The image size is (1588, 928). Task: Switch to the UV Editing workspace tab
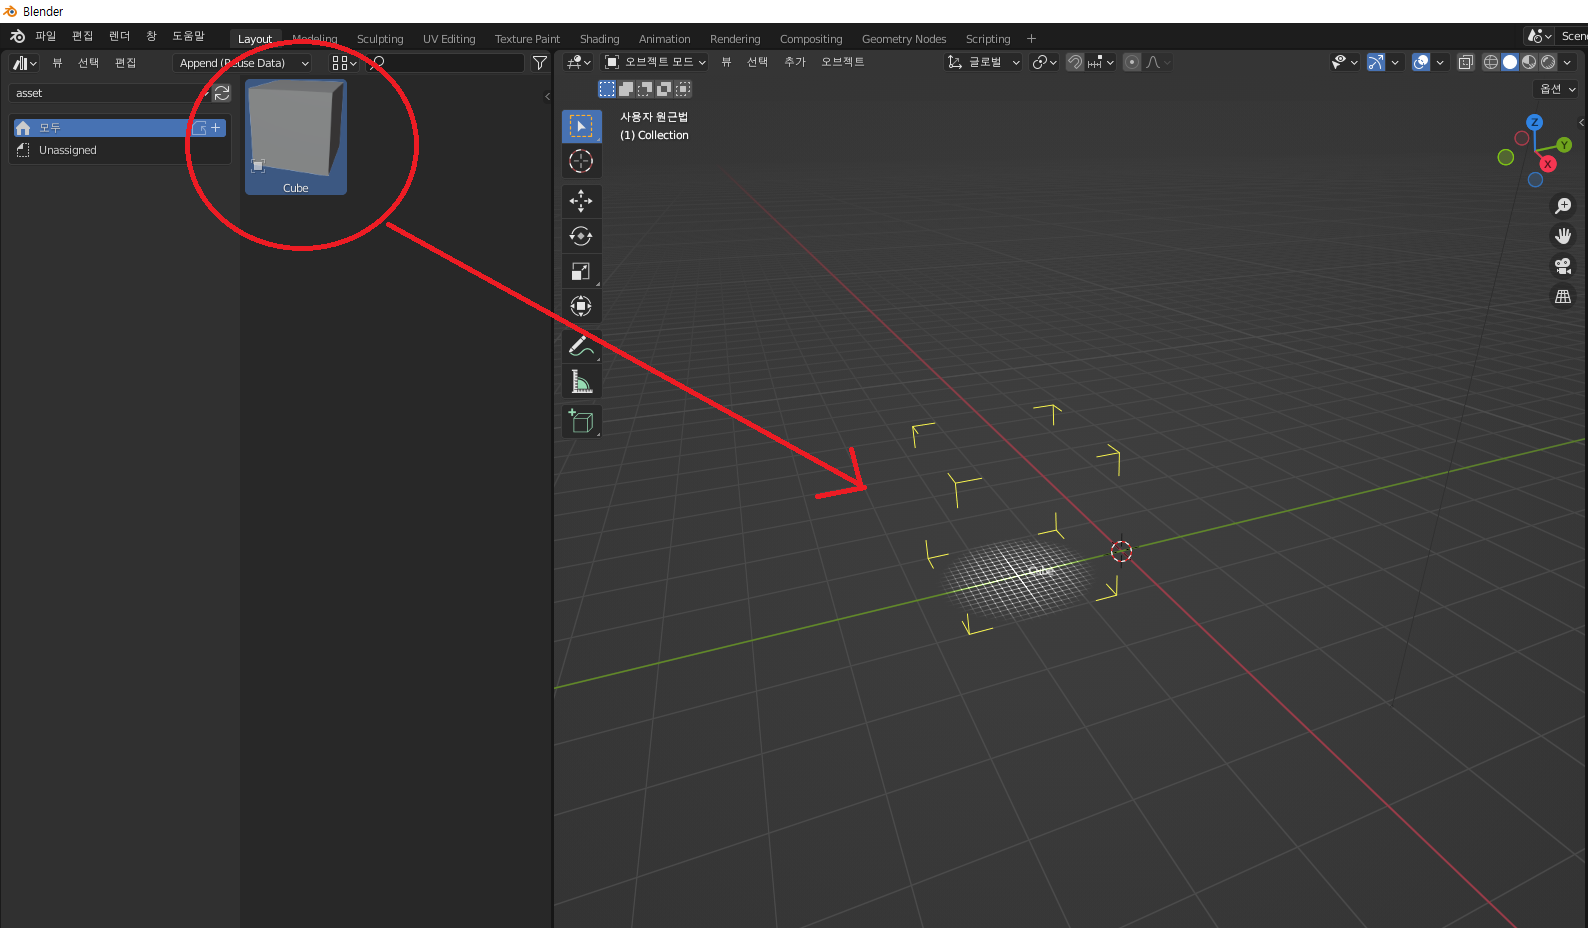(x=449, y=39)
